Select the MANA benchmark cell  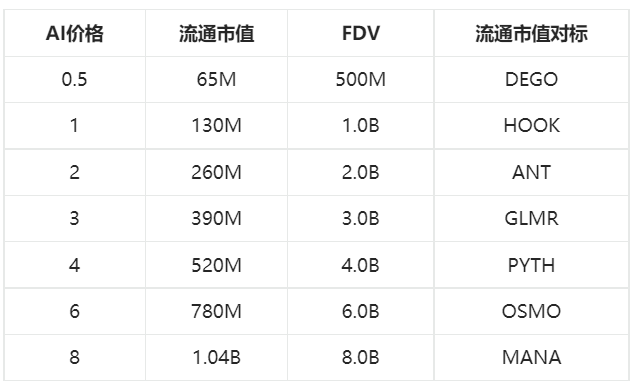[x=531, y=358]
